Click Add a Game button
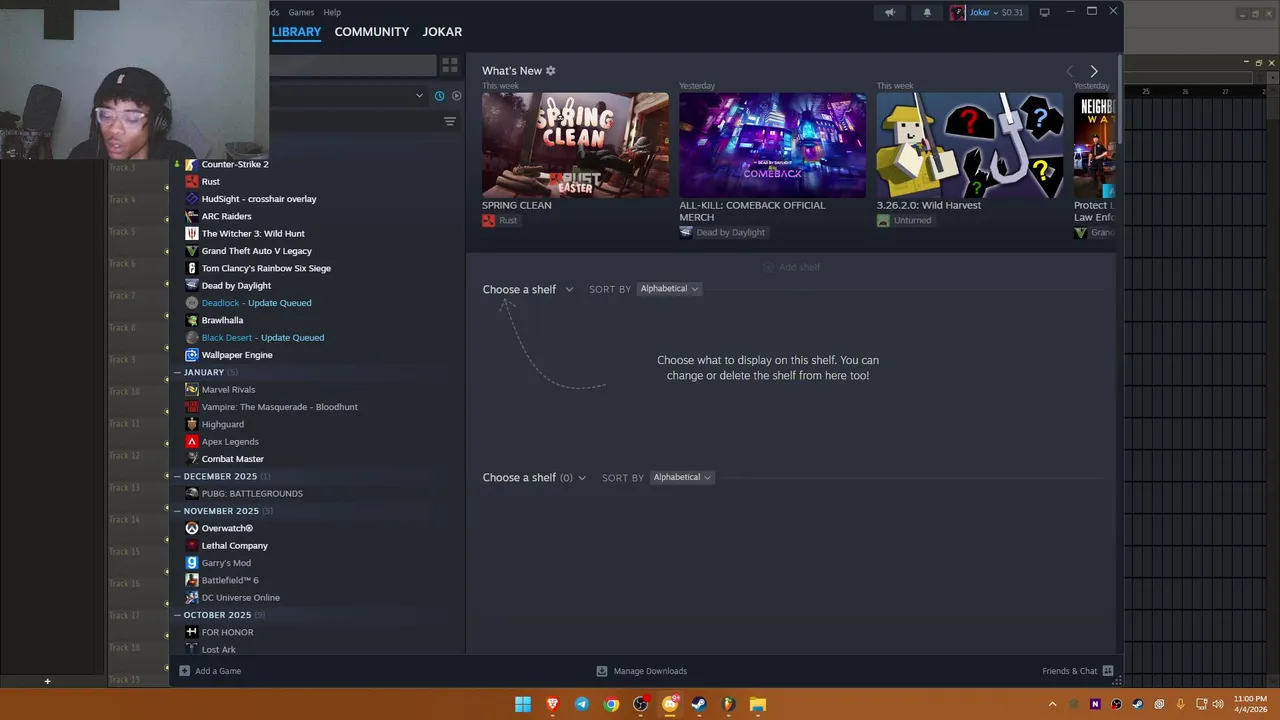This screenshot has height=720, width=1280. [210, 671]
